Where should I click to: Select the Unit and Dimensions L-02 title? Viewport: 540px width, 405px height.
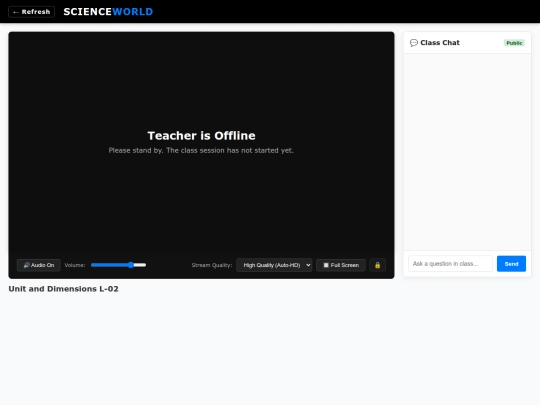(63, 289)
